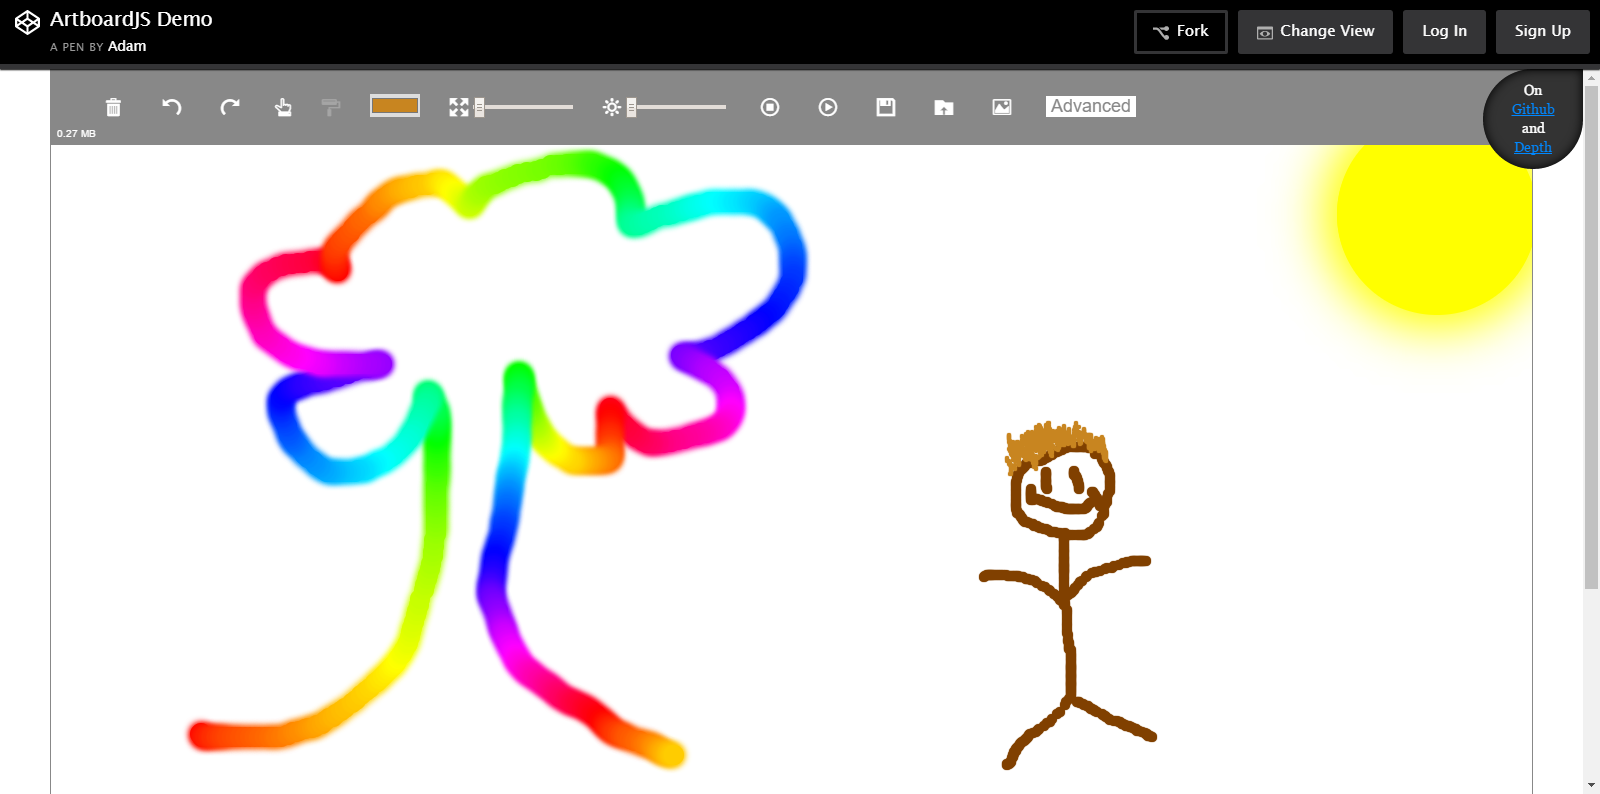This screenshot has width=1600, height=794.
Task: Select the paint roller tool
Action: 331,107
